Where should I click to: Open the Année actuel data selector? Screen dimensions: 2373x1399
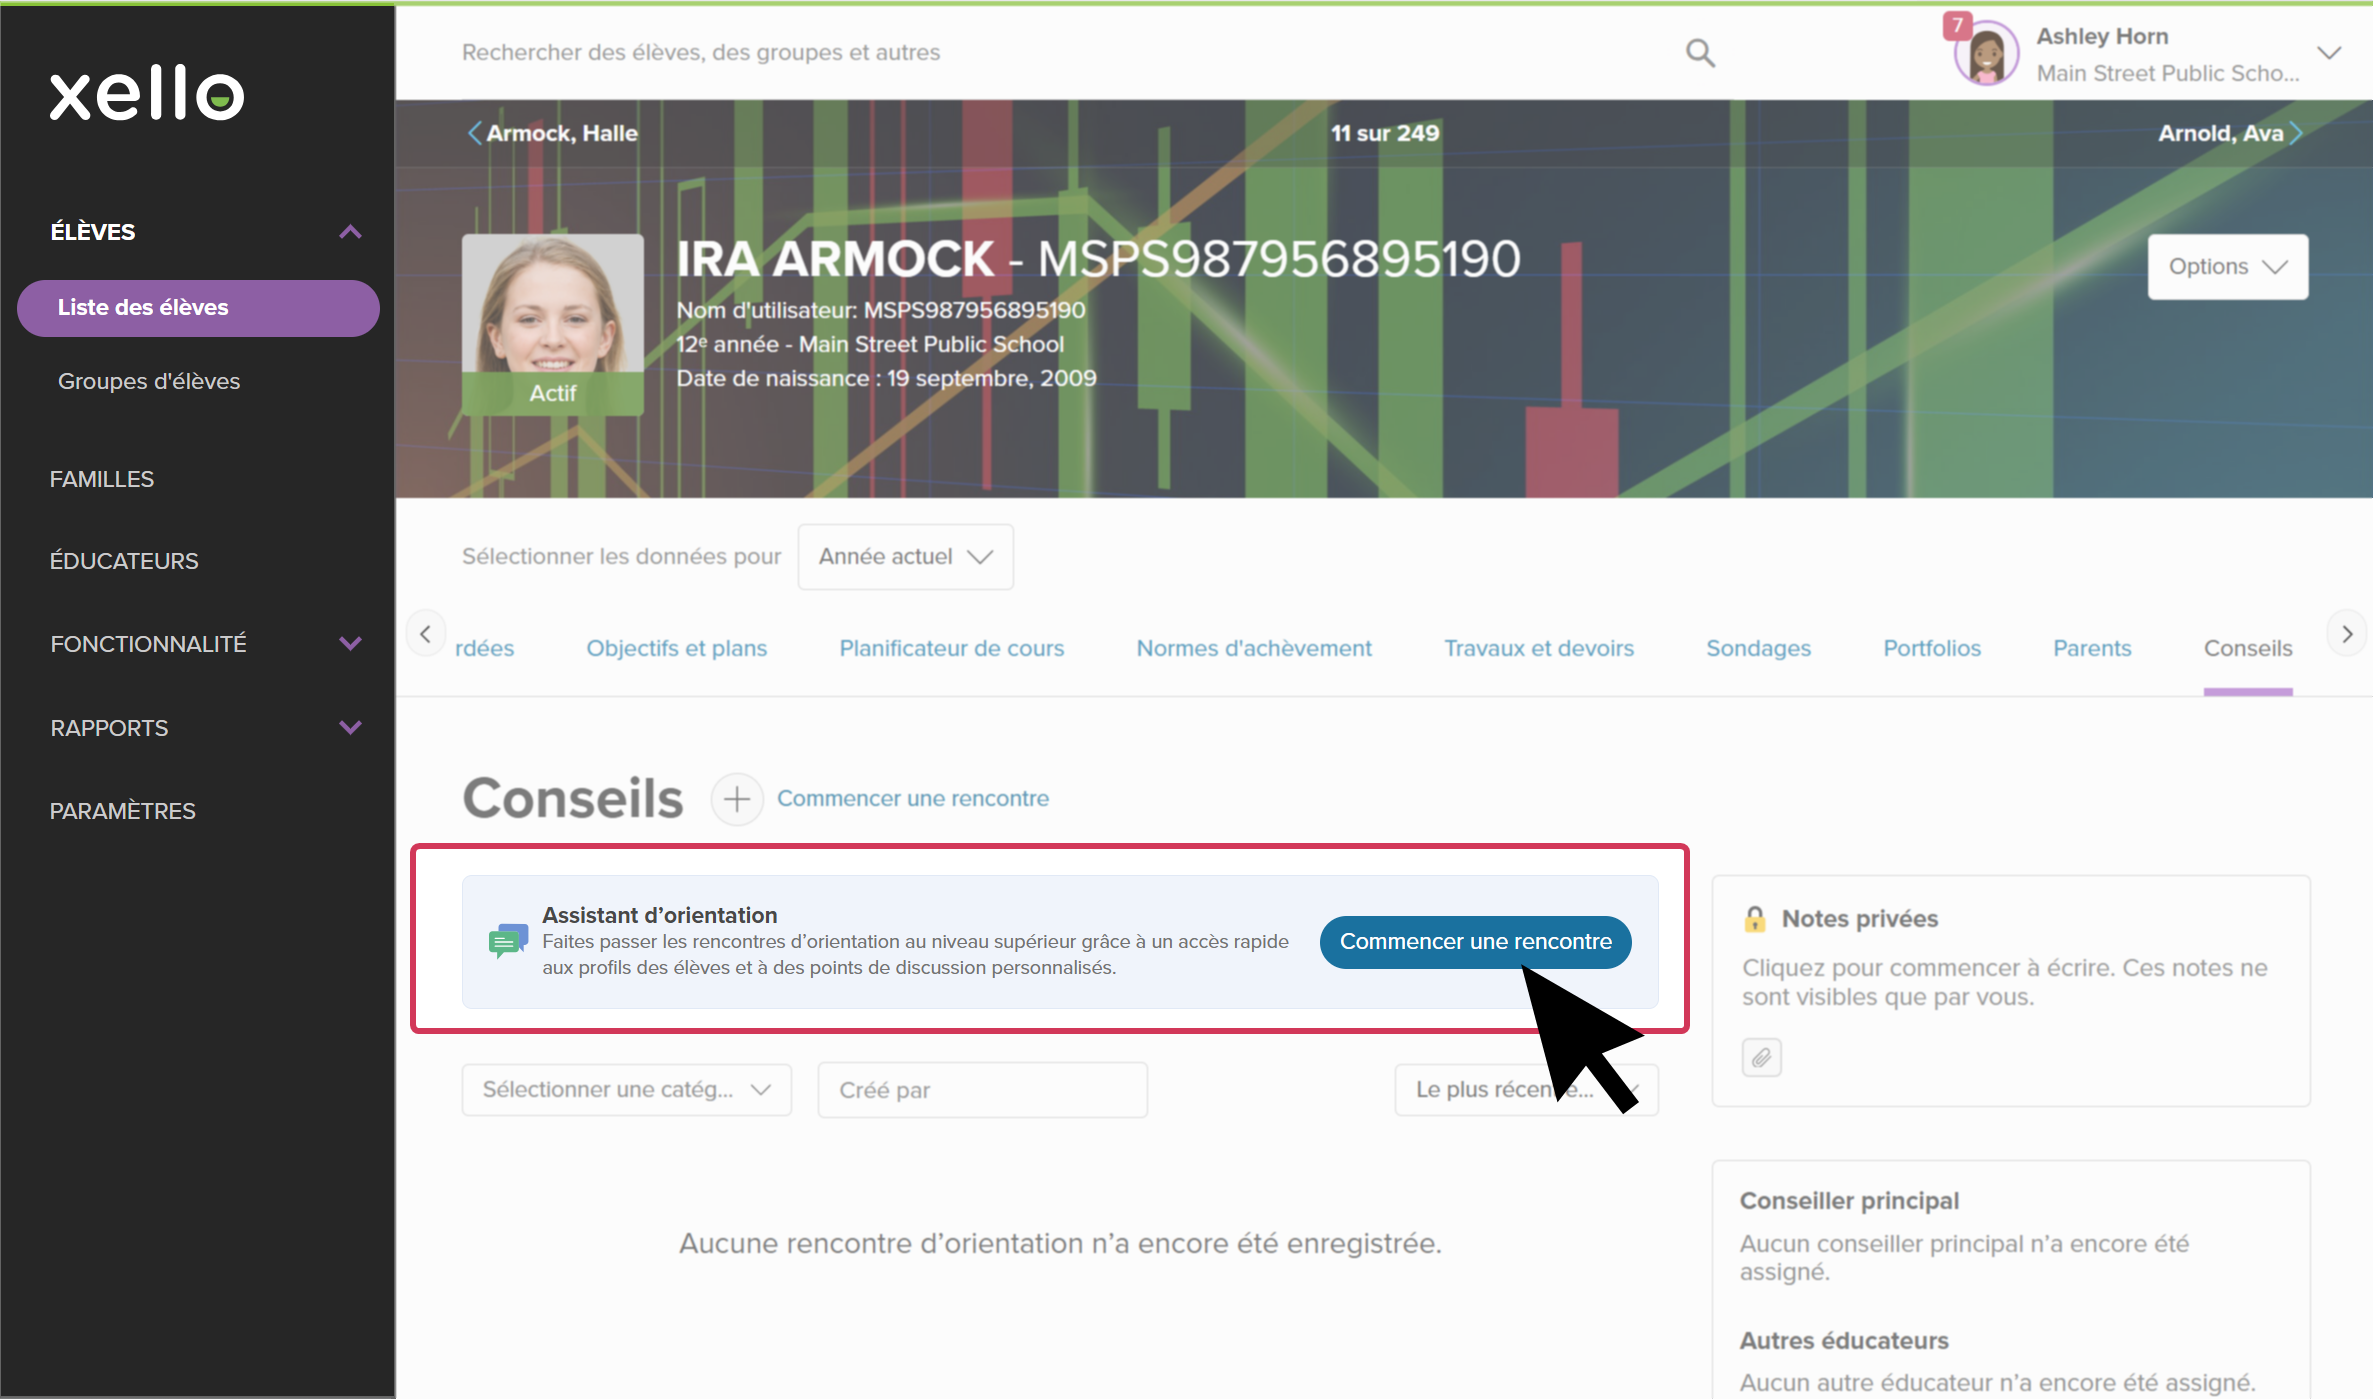tap(905, 556)
